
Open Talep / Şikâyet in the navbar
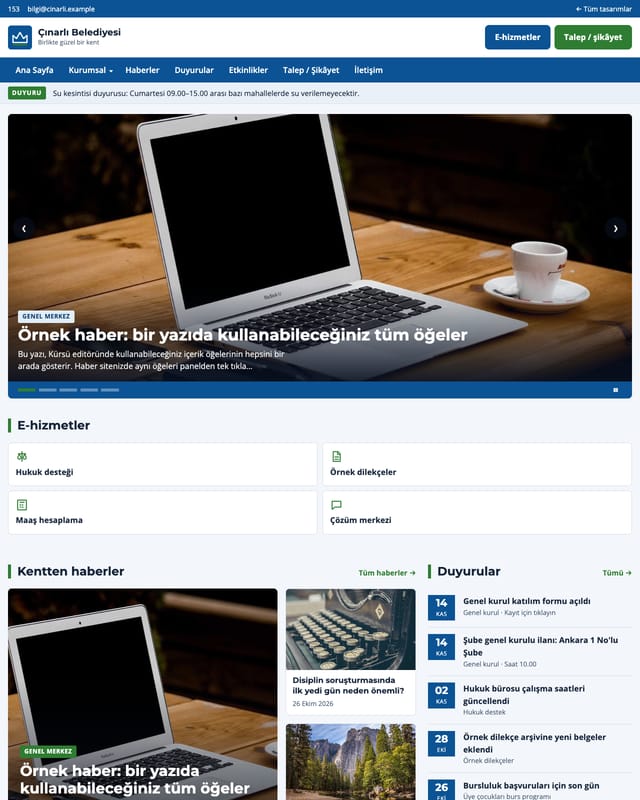[x=311, y=70]
